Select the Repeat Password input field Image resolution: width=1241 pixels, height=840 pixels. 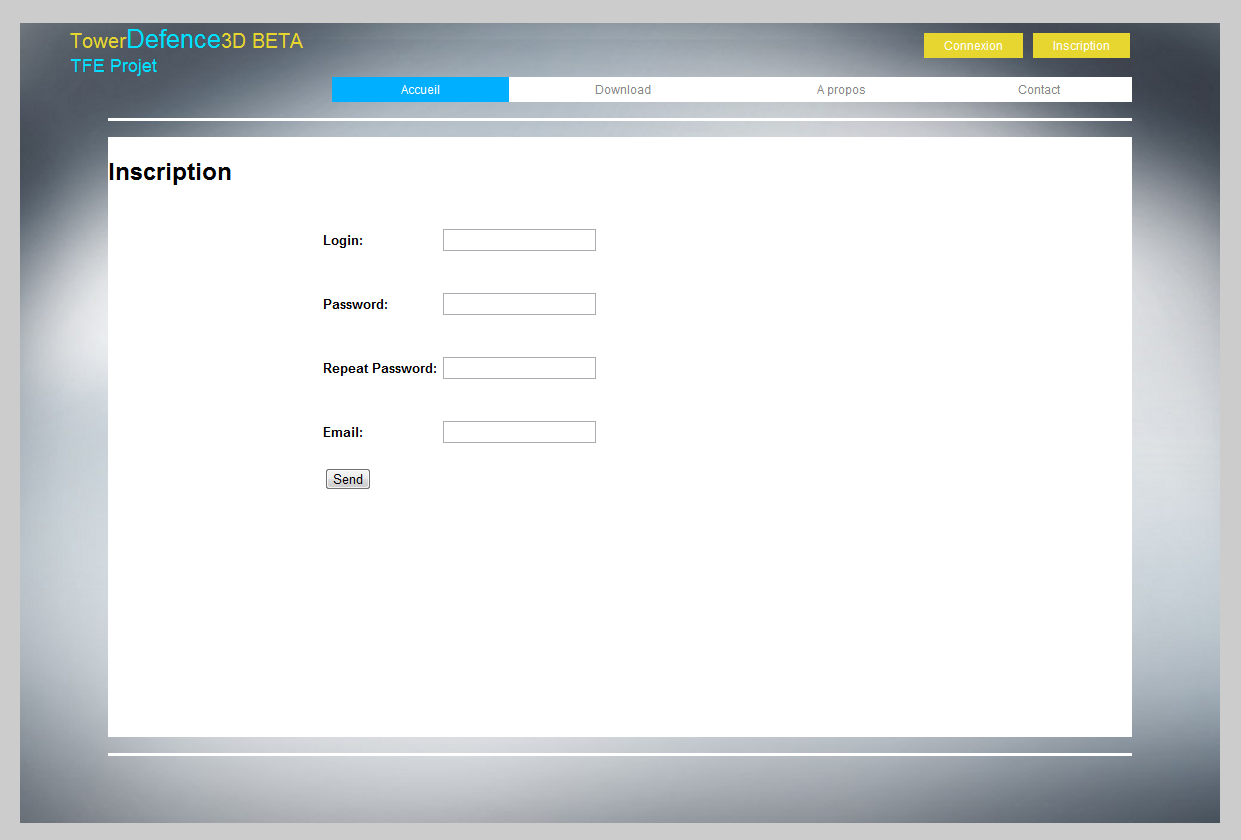519,368
